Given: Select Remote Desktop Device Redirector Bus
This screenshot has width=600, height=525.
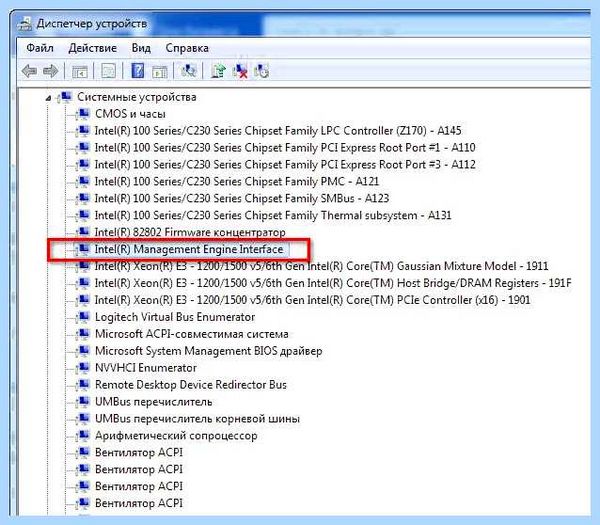Looking at the screenshot, I should click(191, 385).
